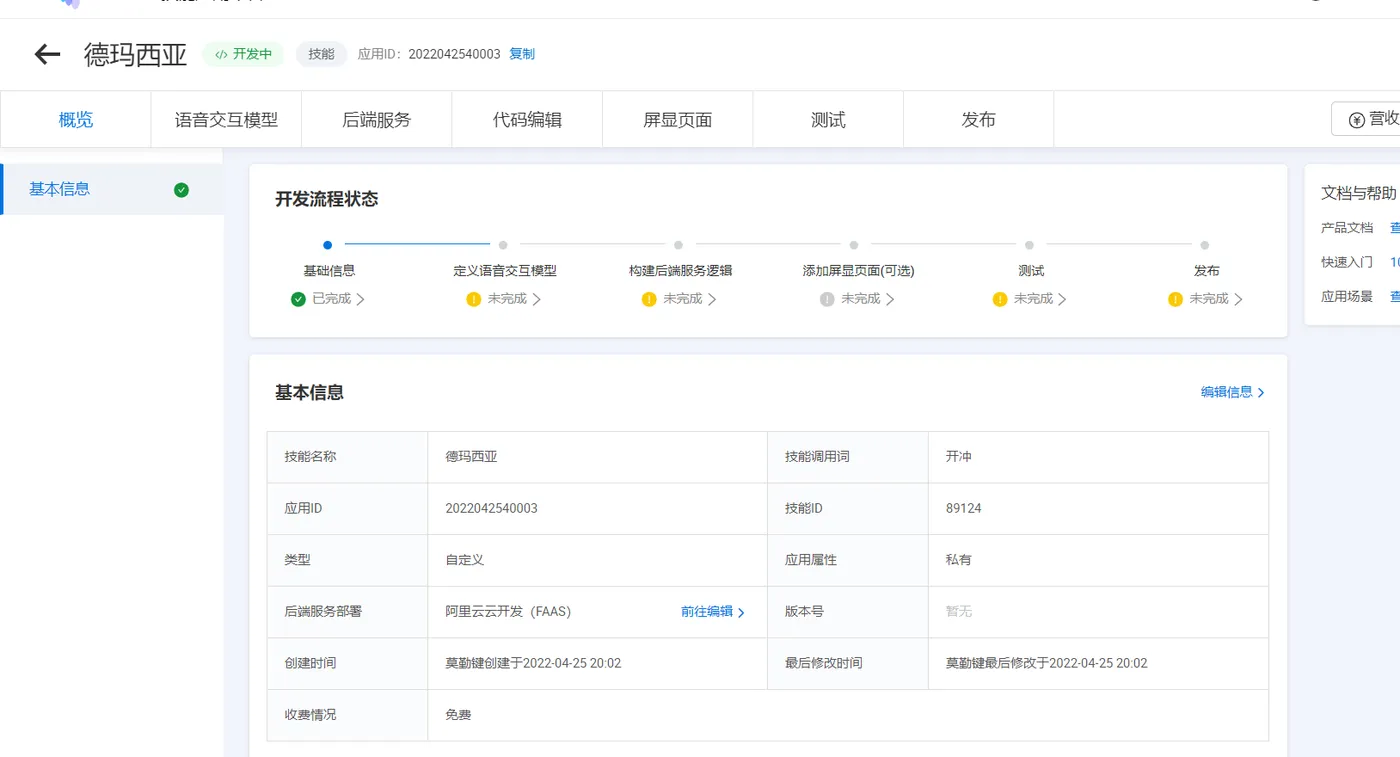Viewport: 1400px width, 757px height.
Task: Click the green completed icon under 基础信息
Action: tap(298, 299)
